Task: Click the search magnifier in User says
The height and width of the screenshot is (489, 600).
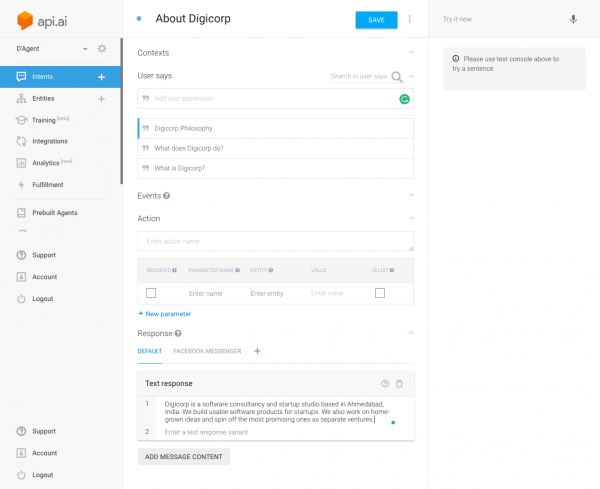Action: tap(397, 77)
